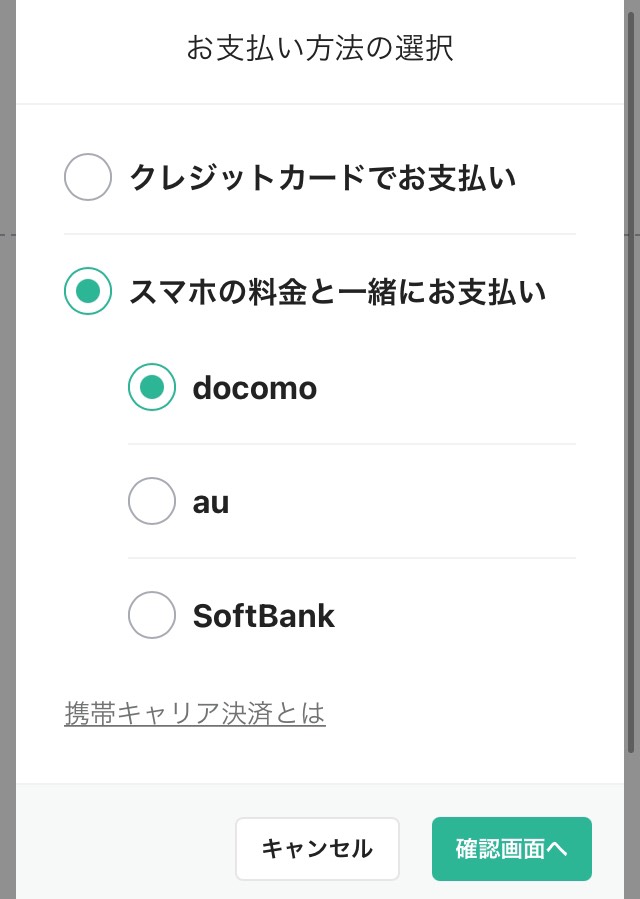Click the docomo label text

tap(254, 388)
